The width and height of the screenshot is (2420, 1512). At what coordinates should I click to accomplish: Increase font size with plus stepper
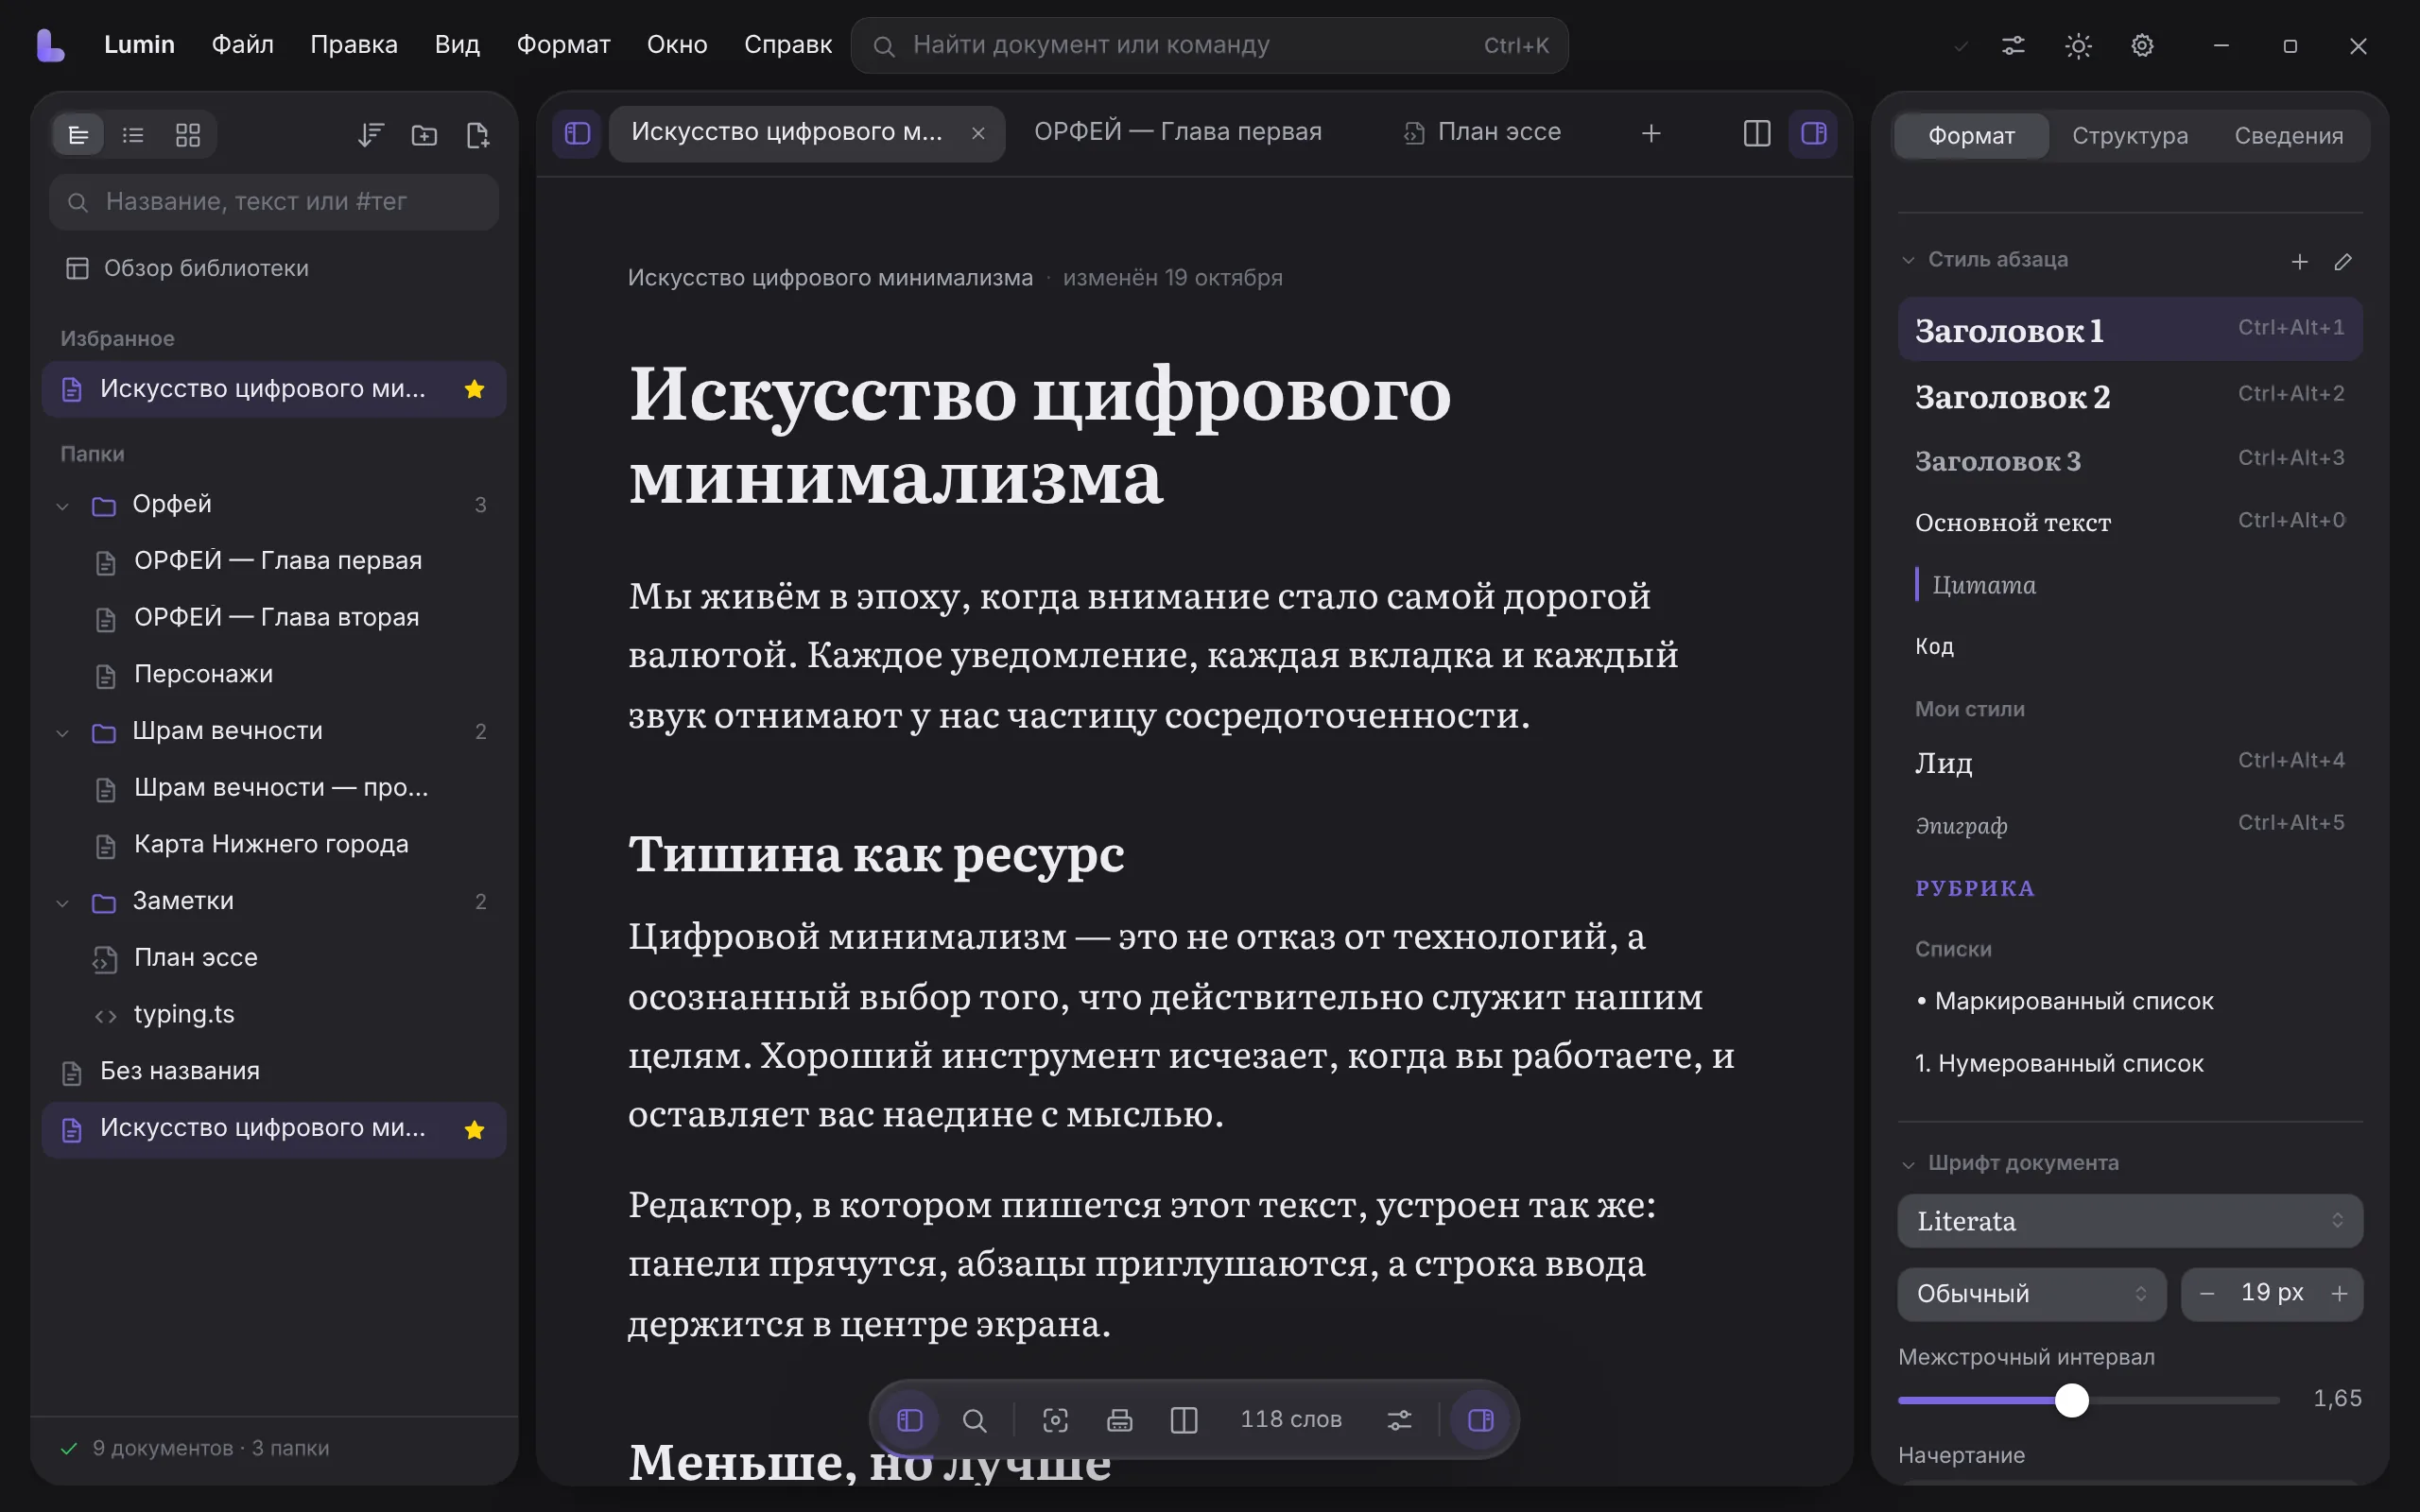[x=2339, y=1294]
